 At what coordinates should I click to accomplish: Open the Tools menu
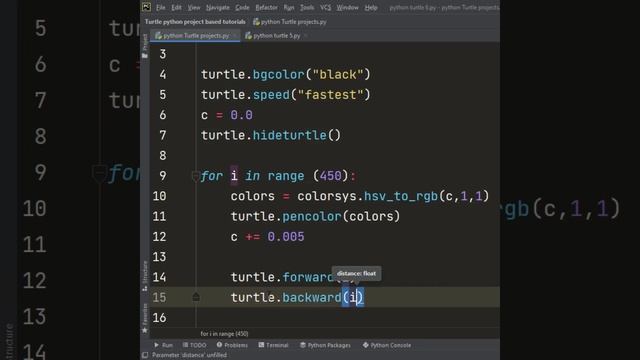[307, 7]
